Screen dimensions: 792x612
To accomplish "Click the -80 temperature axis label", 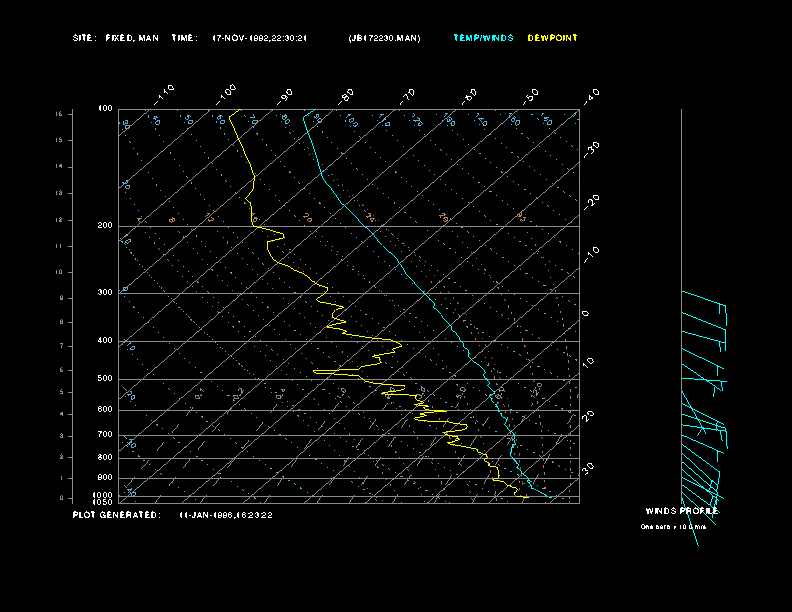I will tap(347, 95).
